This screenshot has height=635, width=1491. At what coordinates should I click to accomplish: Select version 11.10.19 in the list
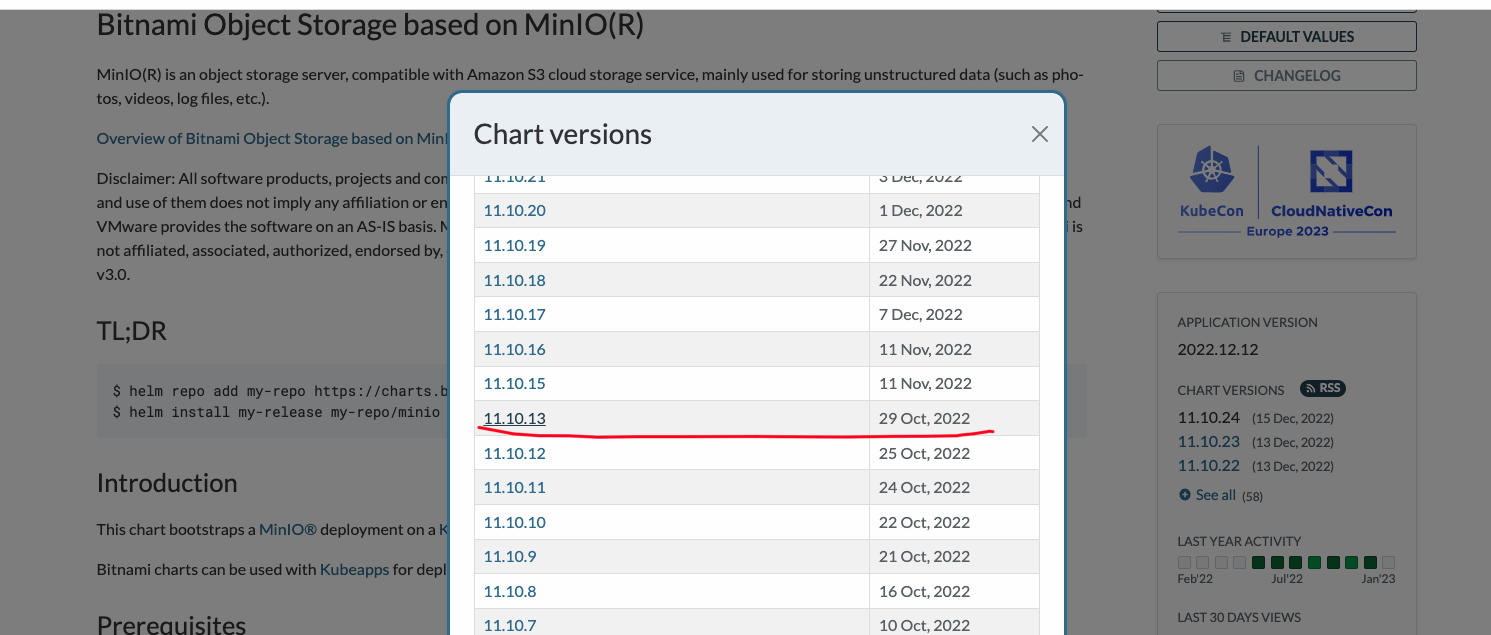[x=514, y=246]
